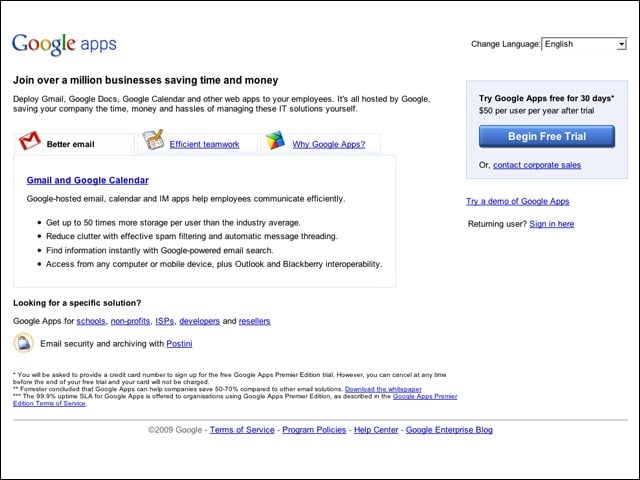Click Looking for a specific solution? heading
Image resolution: width=640 pixels, height=480 pixels.
tap(77, 303)
